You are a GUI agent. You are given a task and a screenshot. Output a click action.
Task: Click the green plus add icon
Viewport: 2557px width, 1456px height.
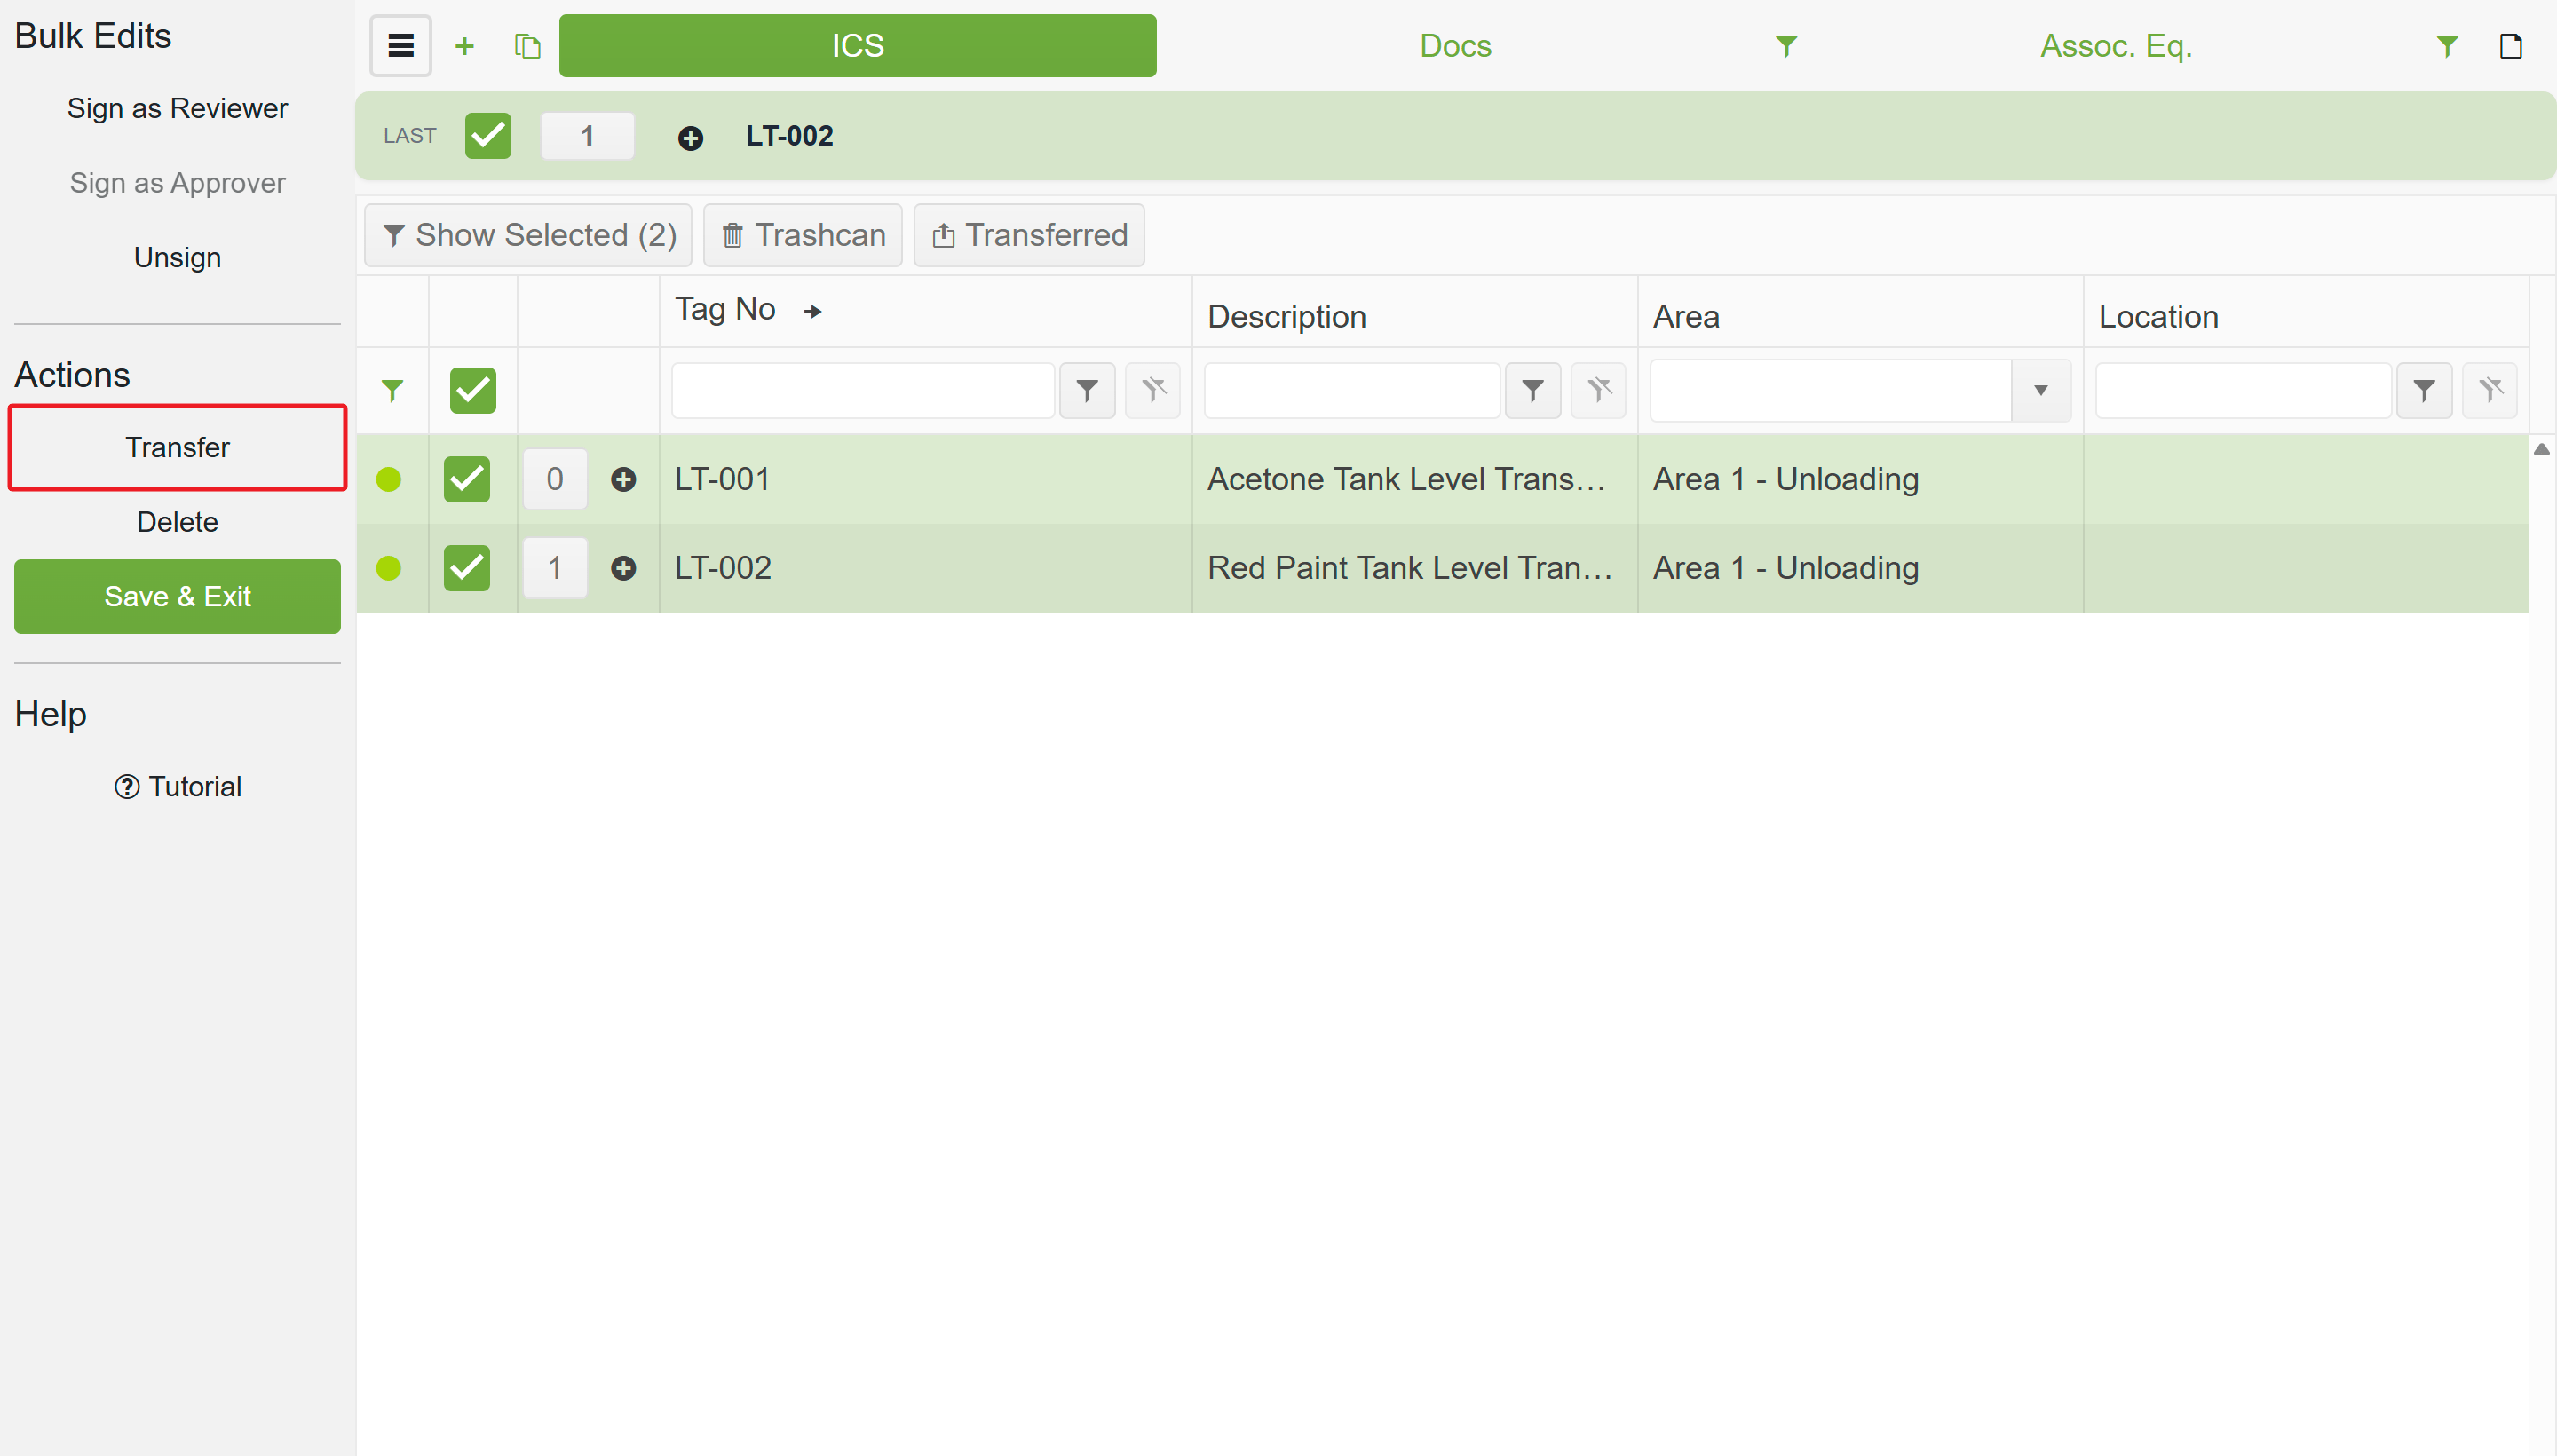point(464,46)
